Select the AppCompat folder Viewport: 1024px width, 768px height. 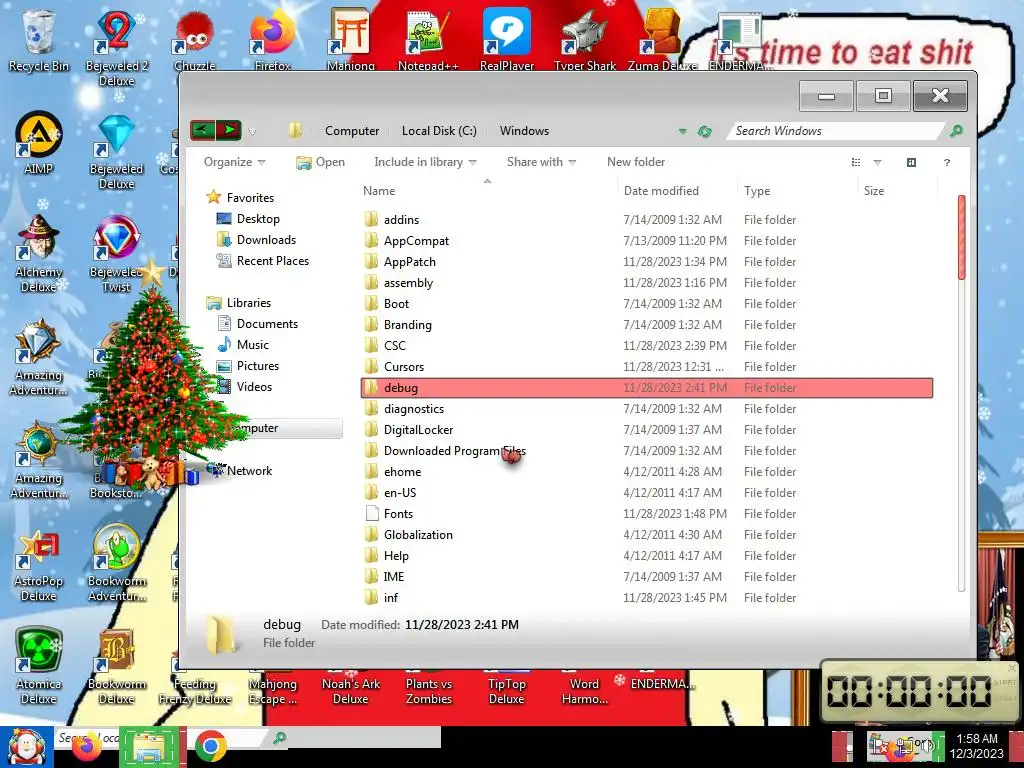647,240
